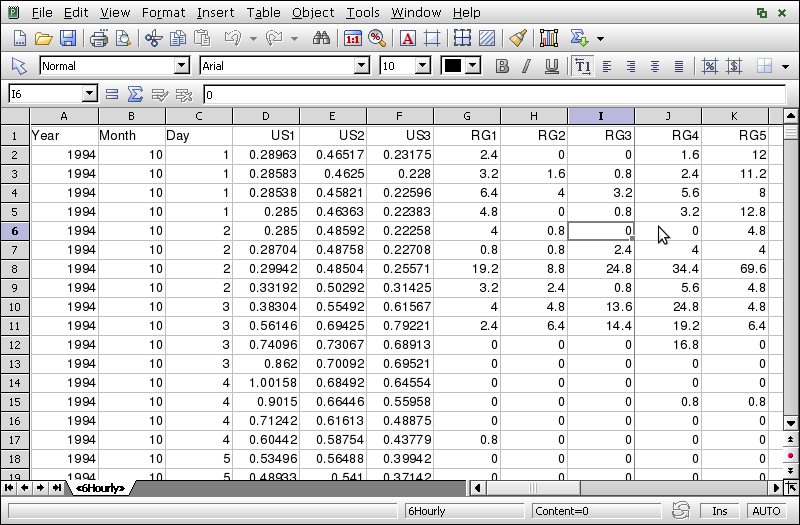
Task: Open a file with the folder icon
Action: click(43, 38)
